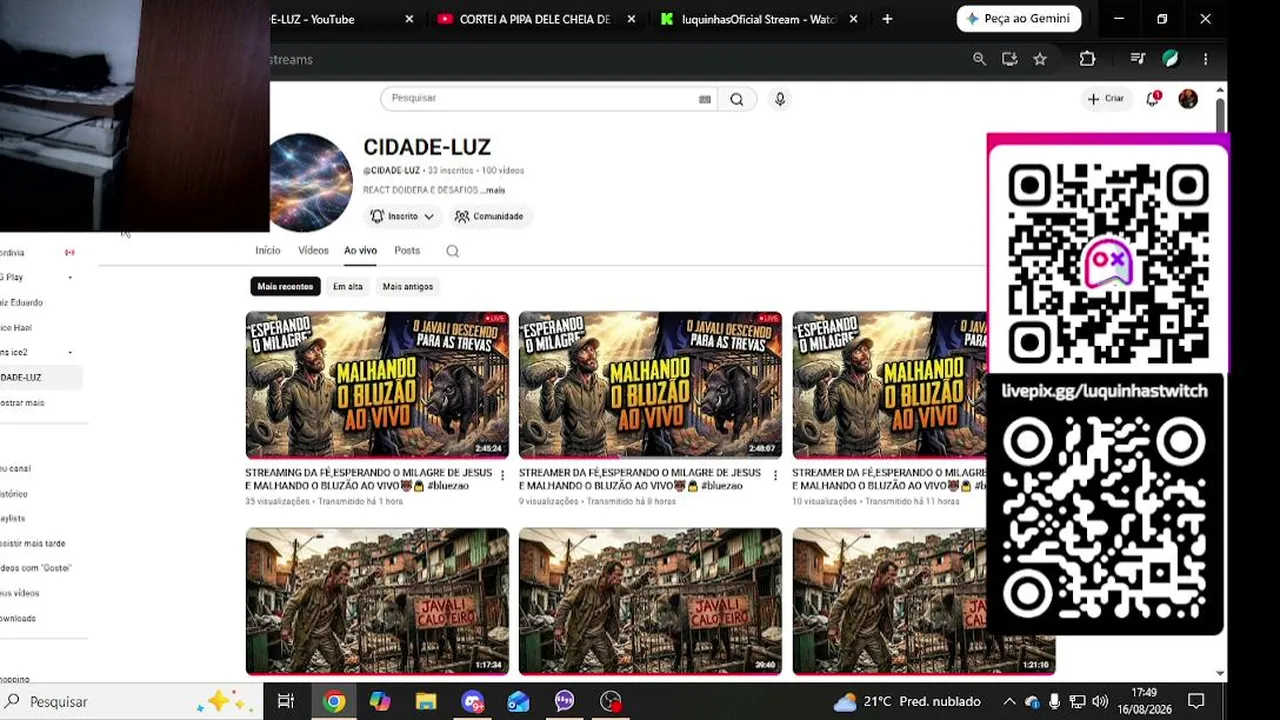Open options for the 9 visualizações video
The image size is (1280, 720).
pos(775,476)
